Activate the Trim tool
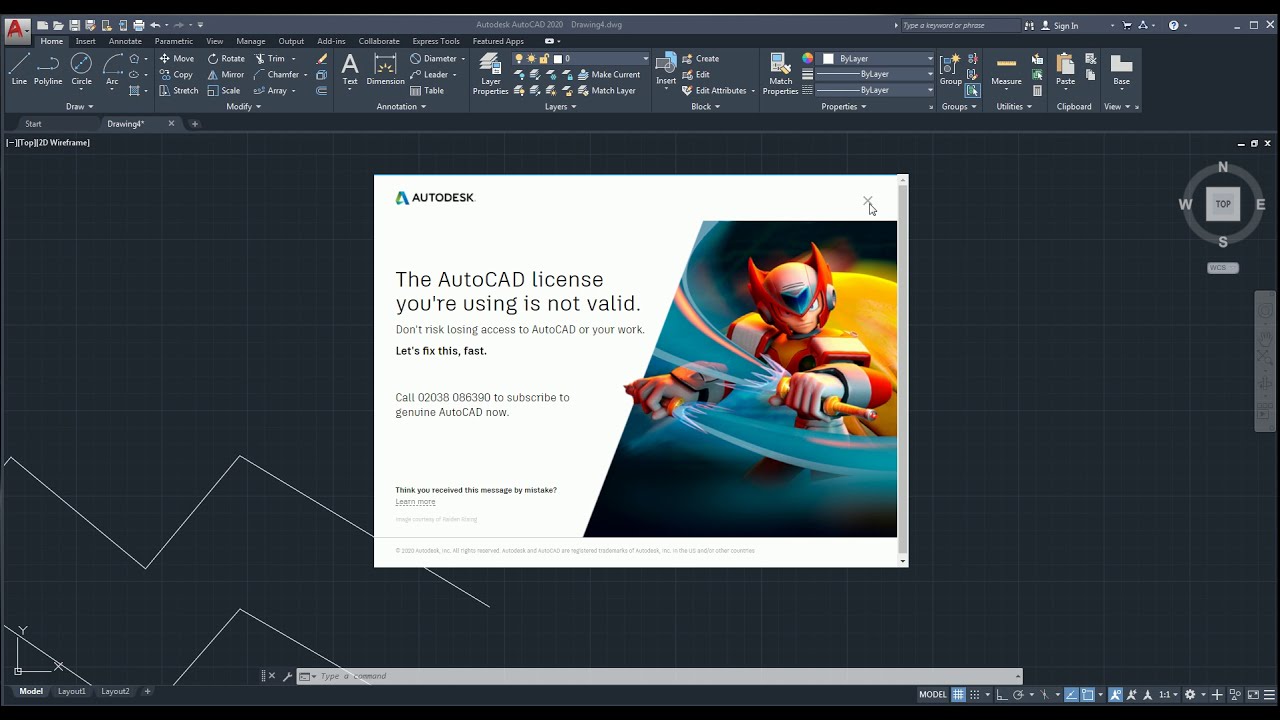1280x720 pixels. [270, 58]
